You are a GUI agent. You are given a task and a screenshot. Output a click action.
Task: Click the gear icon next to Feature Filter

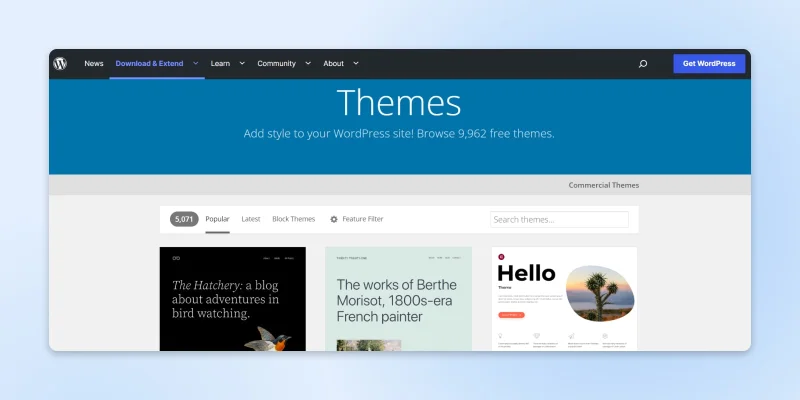[334, 219]
